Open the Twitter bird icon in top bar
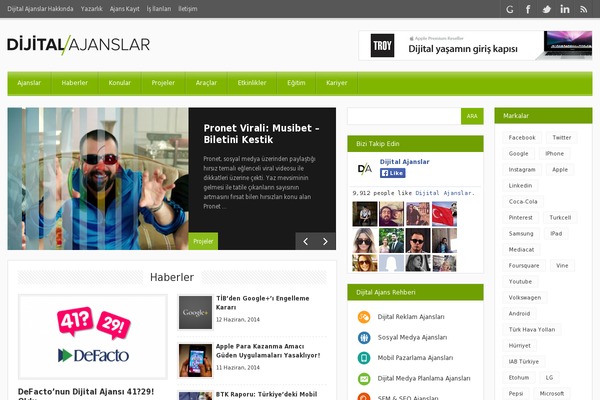Image resolution: width=600 pixels, height=400 pixels. click(546, 9)
